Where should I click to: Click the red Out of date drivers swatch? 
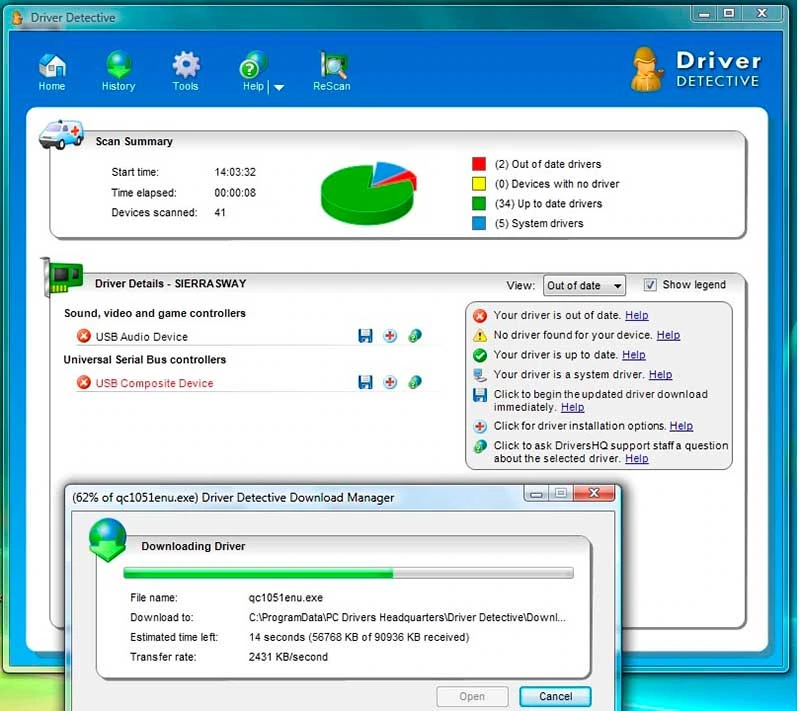tap(479, 164)
